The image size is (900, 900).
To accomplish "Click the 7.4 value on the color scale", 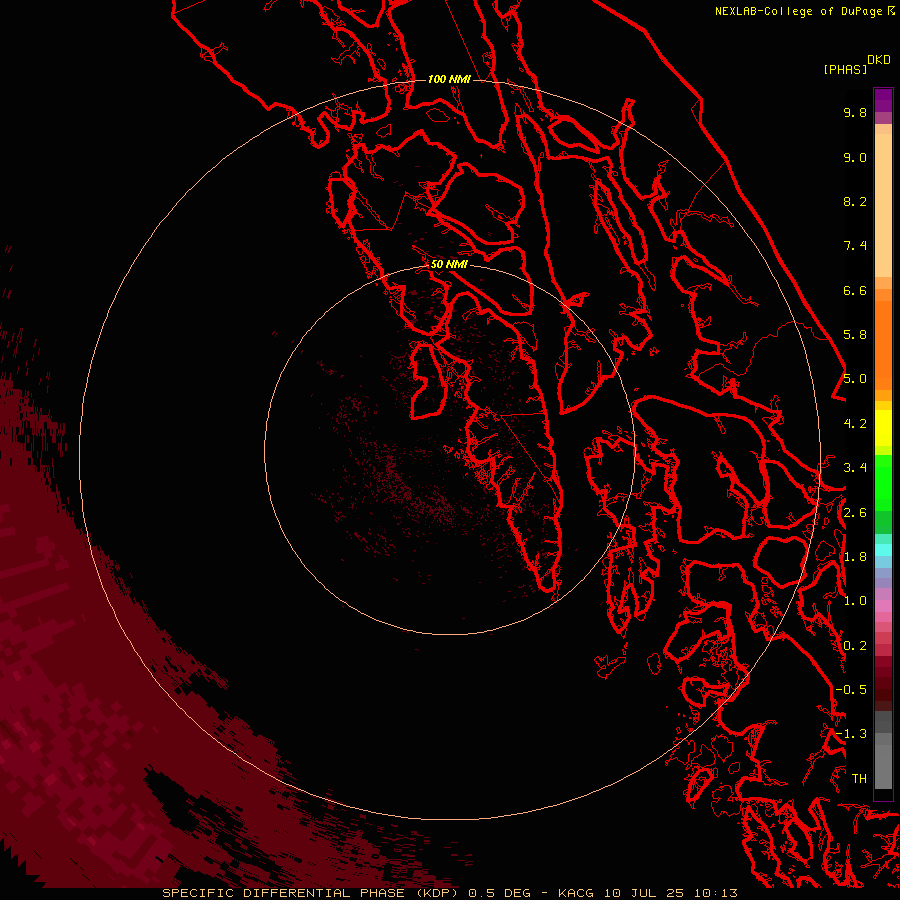I will 855,246.
